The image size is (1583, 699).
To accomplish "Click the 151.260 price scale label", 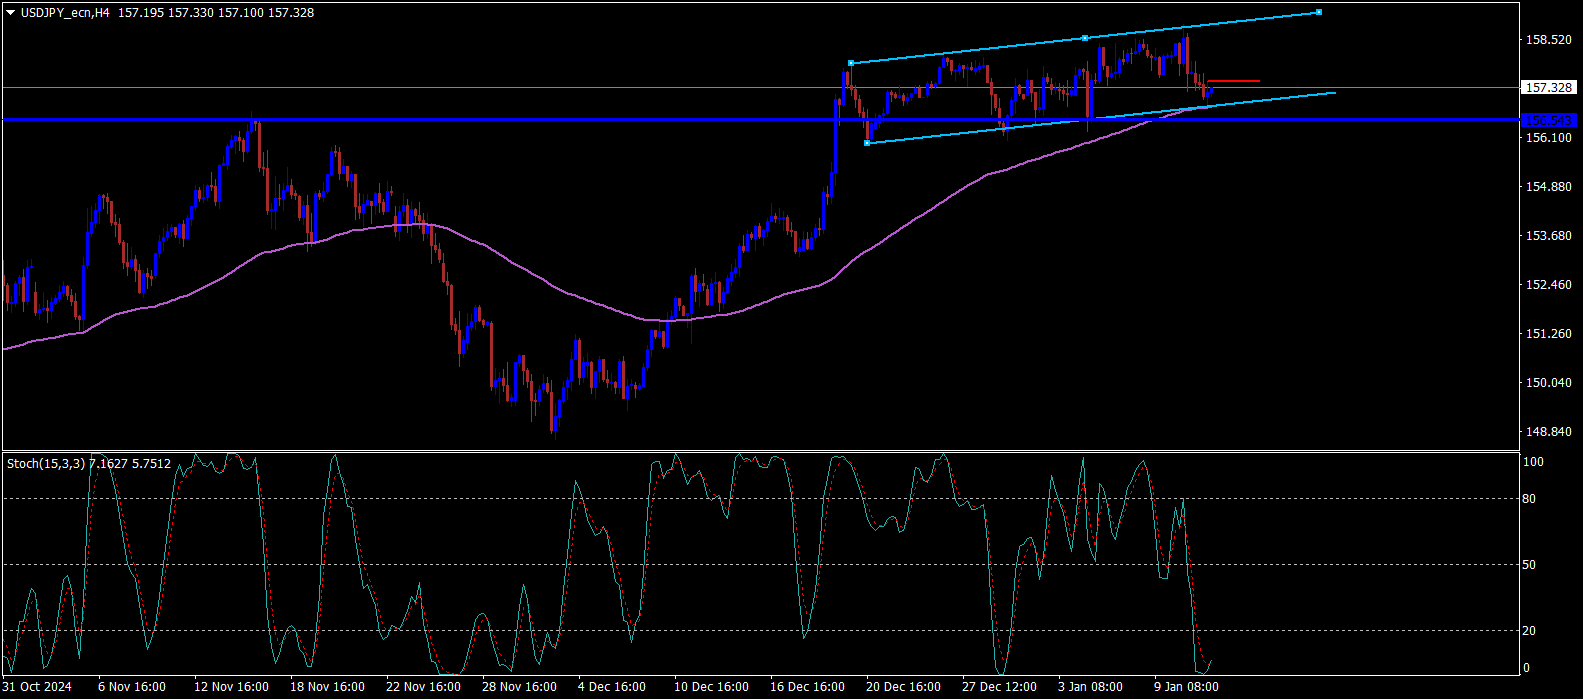I will (x=1547, y=334).
